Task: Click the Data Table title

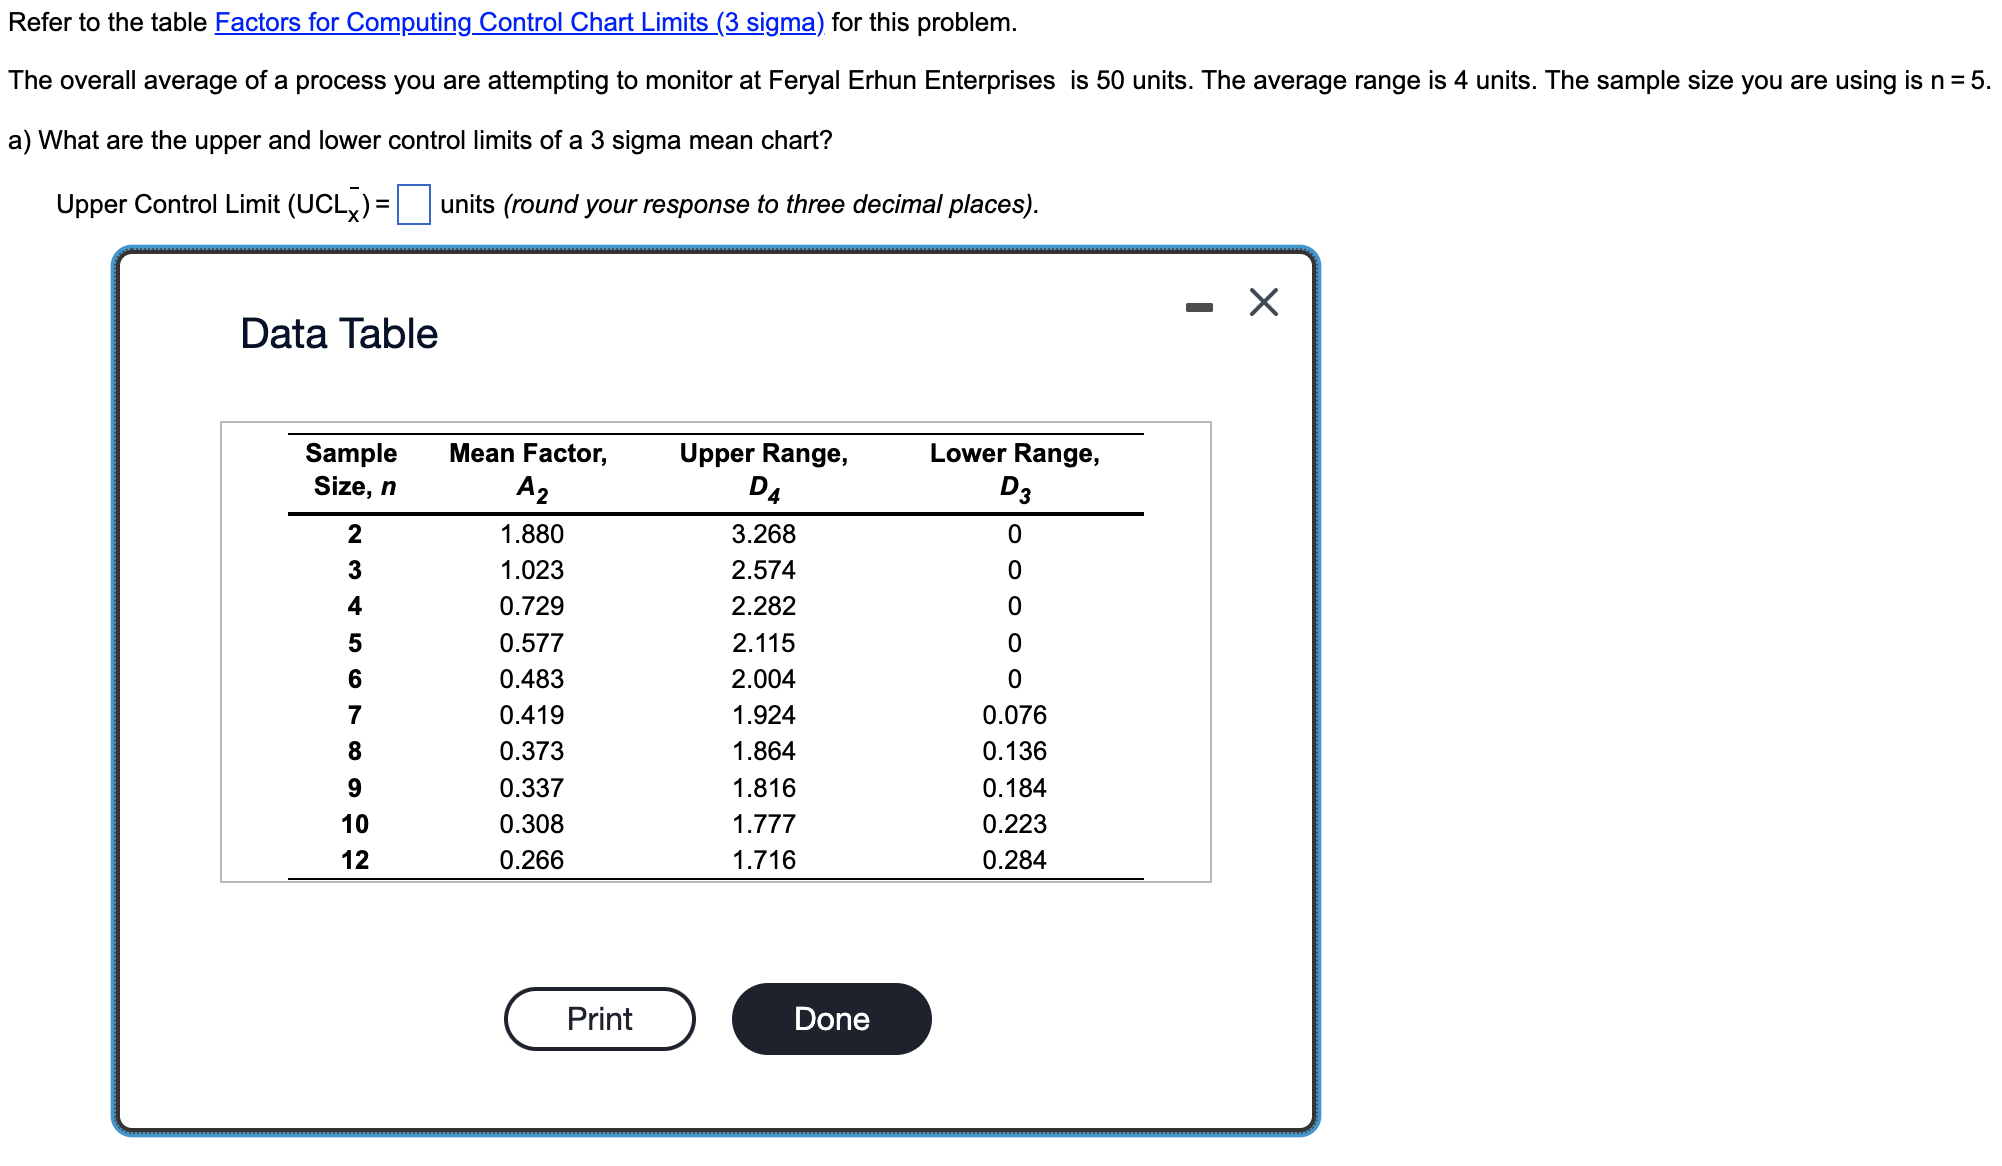Action: (x=337, y=332)
